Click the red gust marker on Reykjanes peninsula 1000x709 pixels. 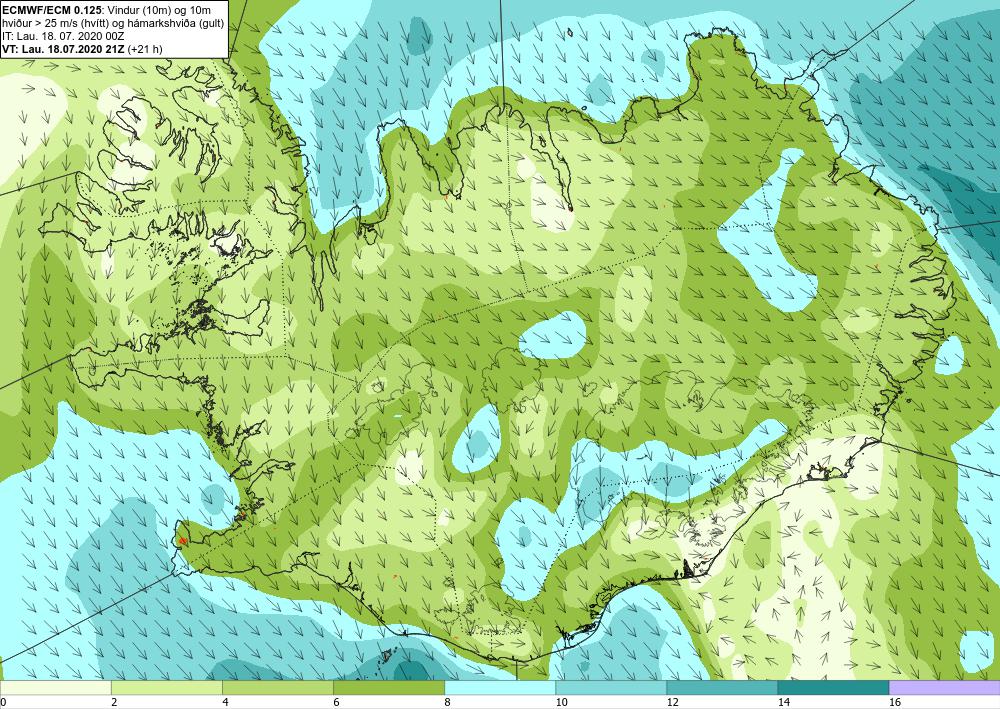coord(183,540)
